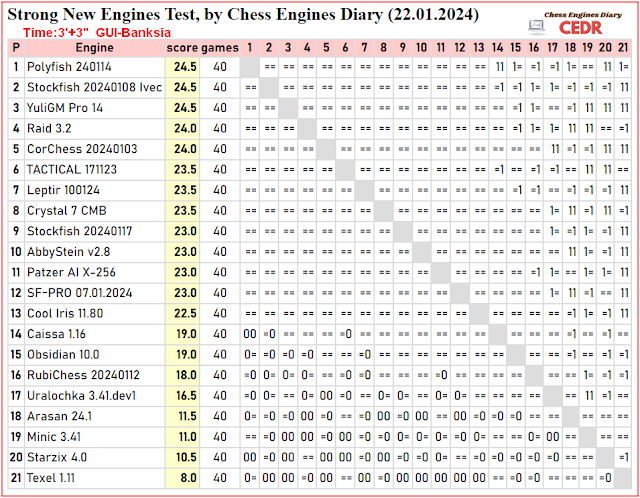Select the engine name 'TACTICAL 171123'

72,169
